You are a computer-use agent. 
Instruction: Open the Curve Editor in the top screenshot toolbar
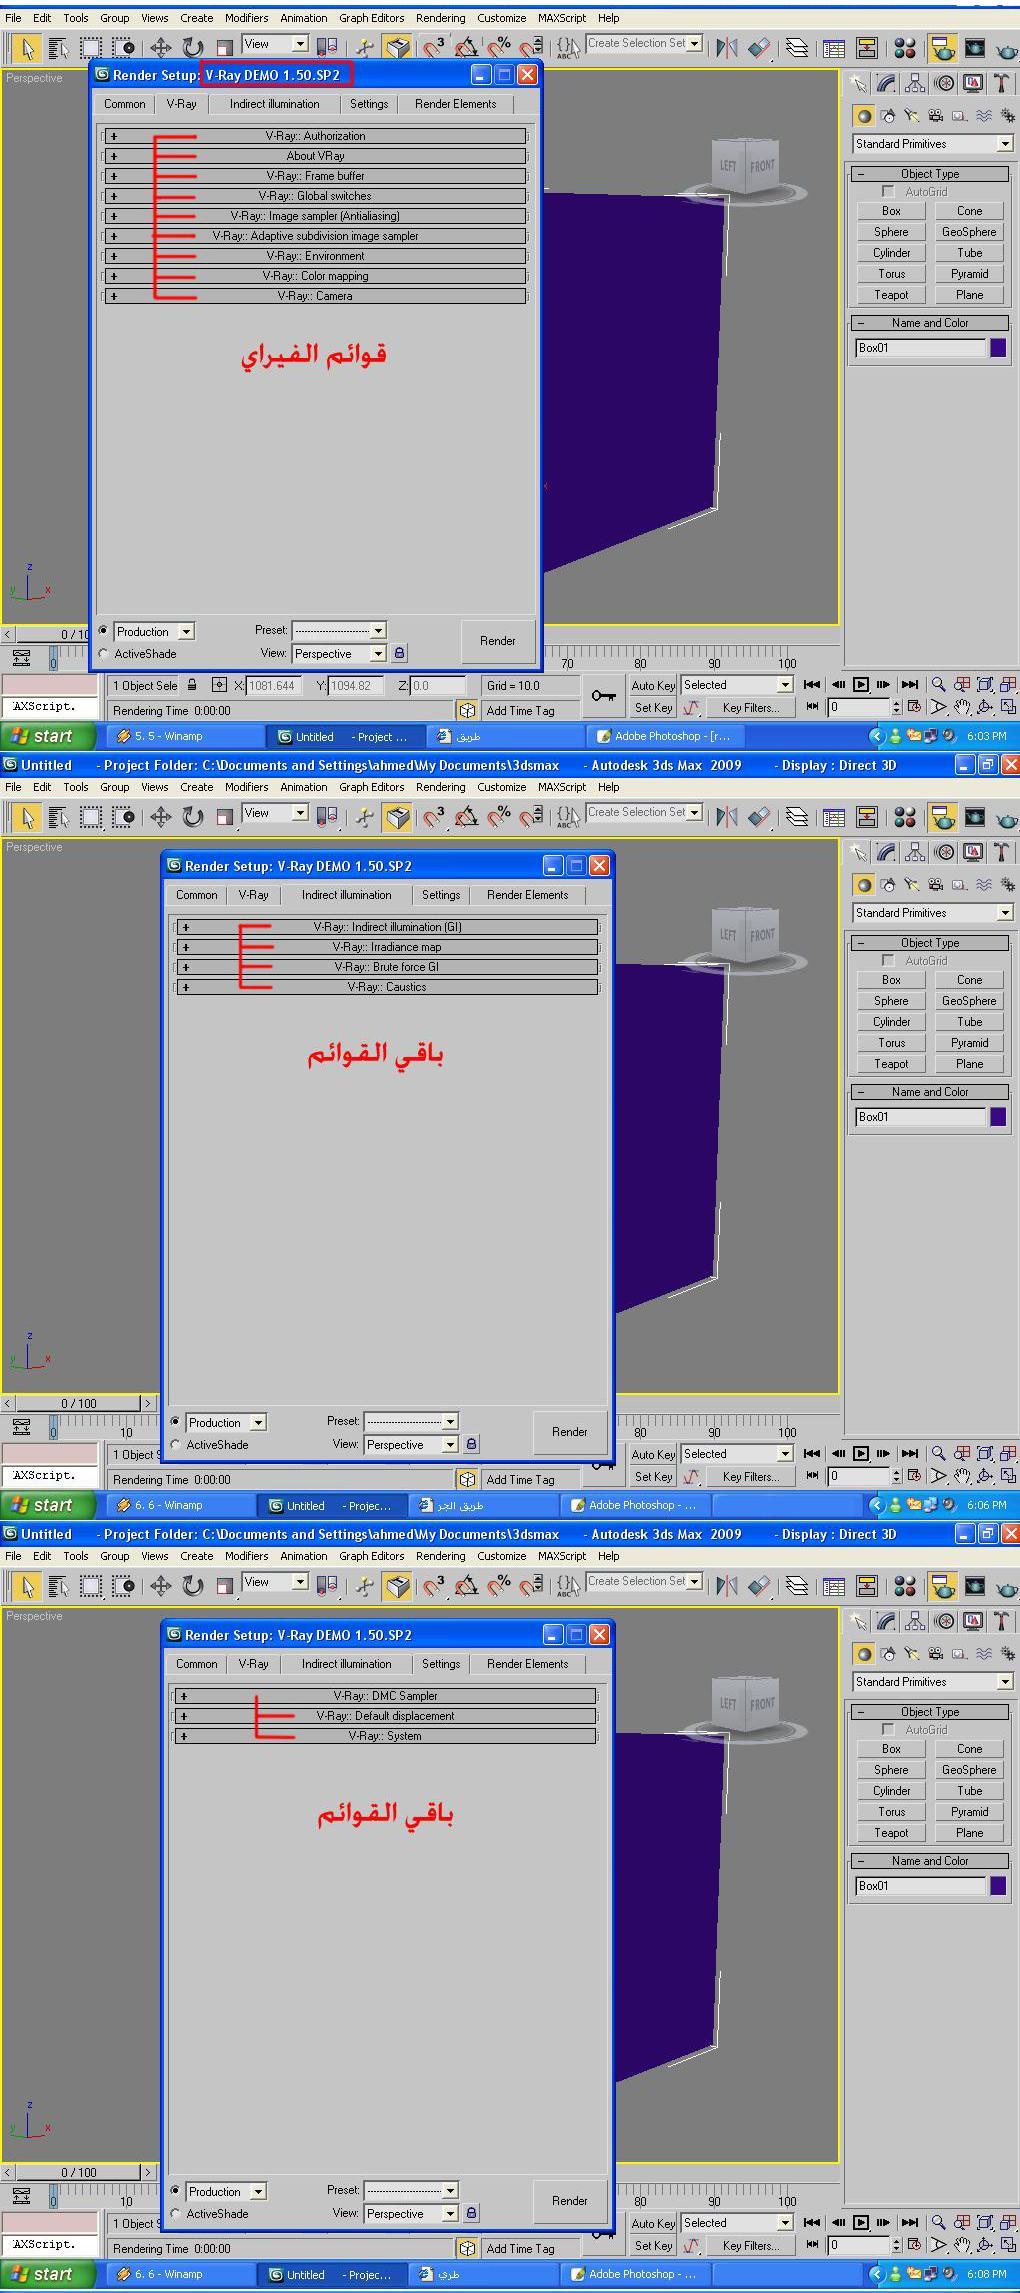tap(834, 47)
